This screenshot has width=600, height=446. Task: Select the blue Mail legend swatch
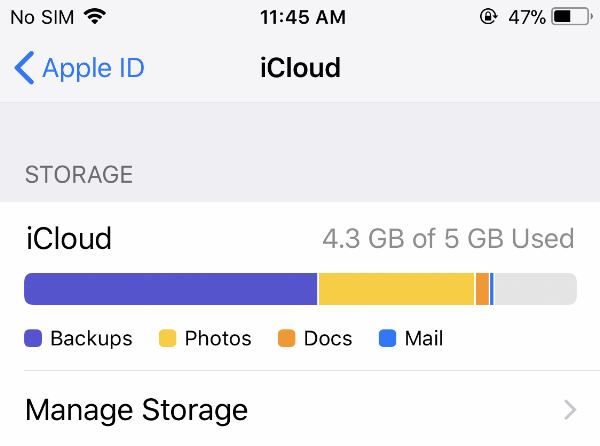tap(387, 338)
